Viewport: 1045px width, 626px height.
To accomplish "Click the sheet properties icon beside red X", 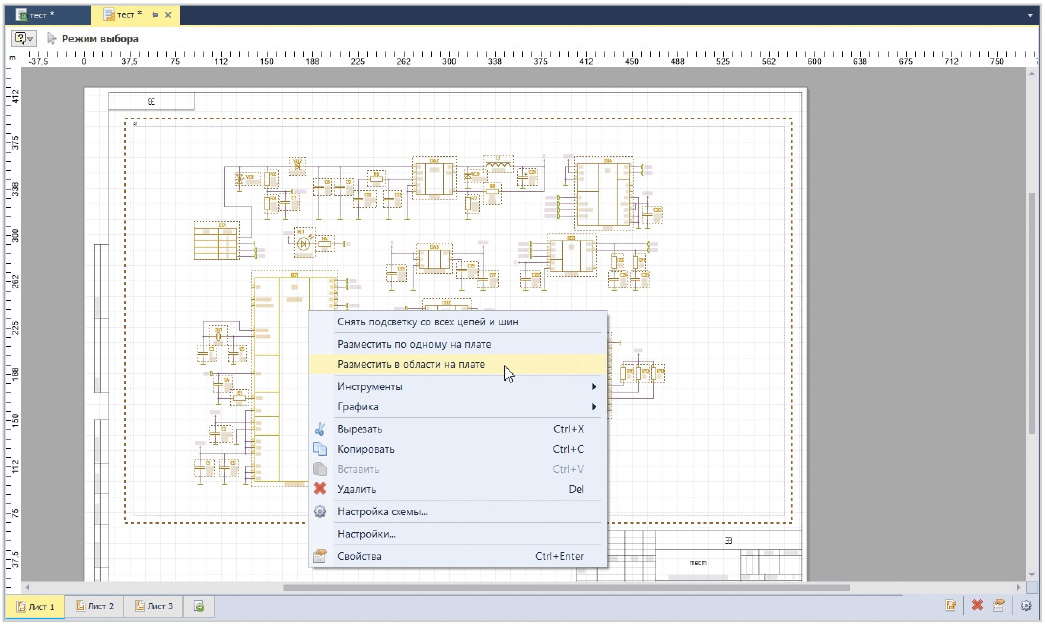I will 998,606.
